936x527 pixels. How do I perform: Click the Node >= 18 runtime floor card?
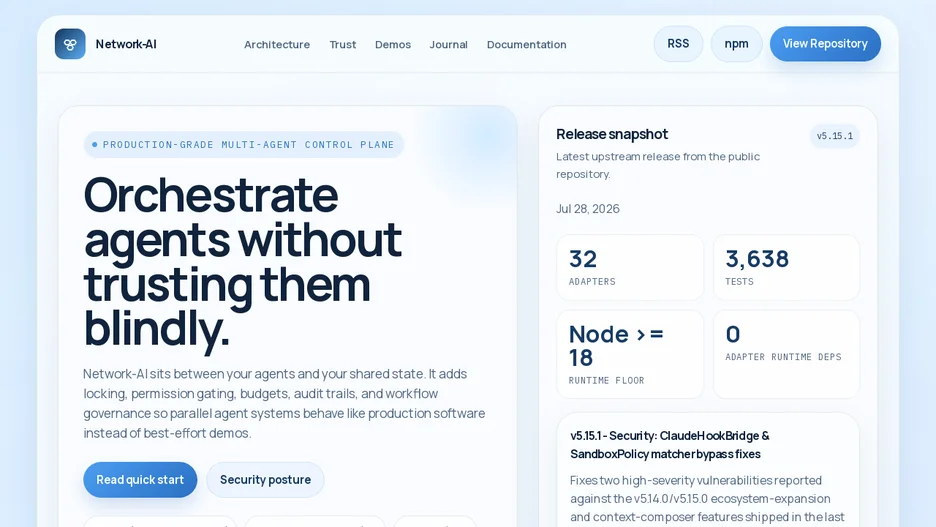coord(630,354)
